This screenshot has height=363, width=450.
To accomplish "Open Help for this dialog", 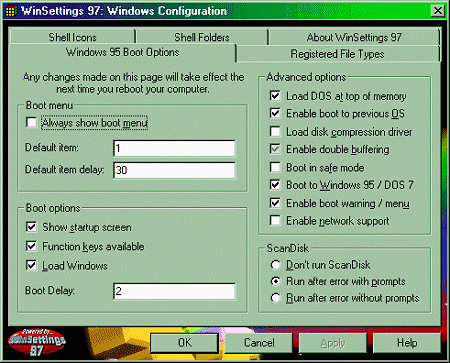I will click(407, 343).
